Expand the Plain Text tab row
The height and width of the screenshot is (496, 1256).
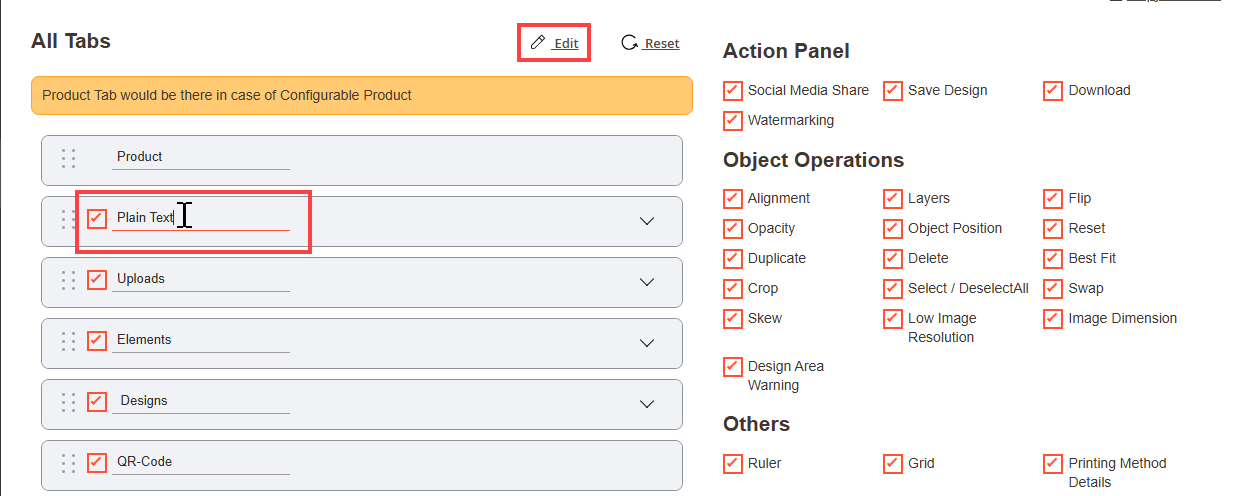click(647, 221)
